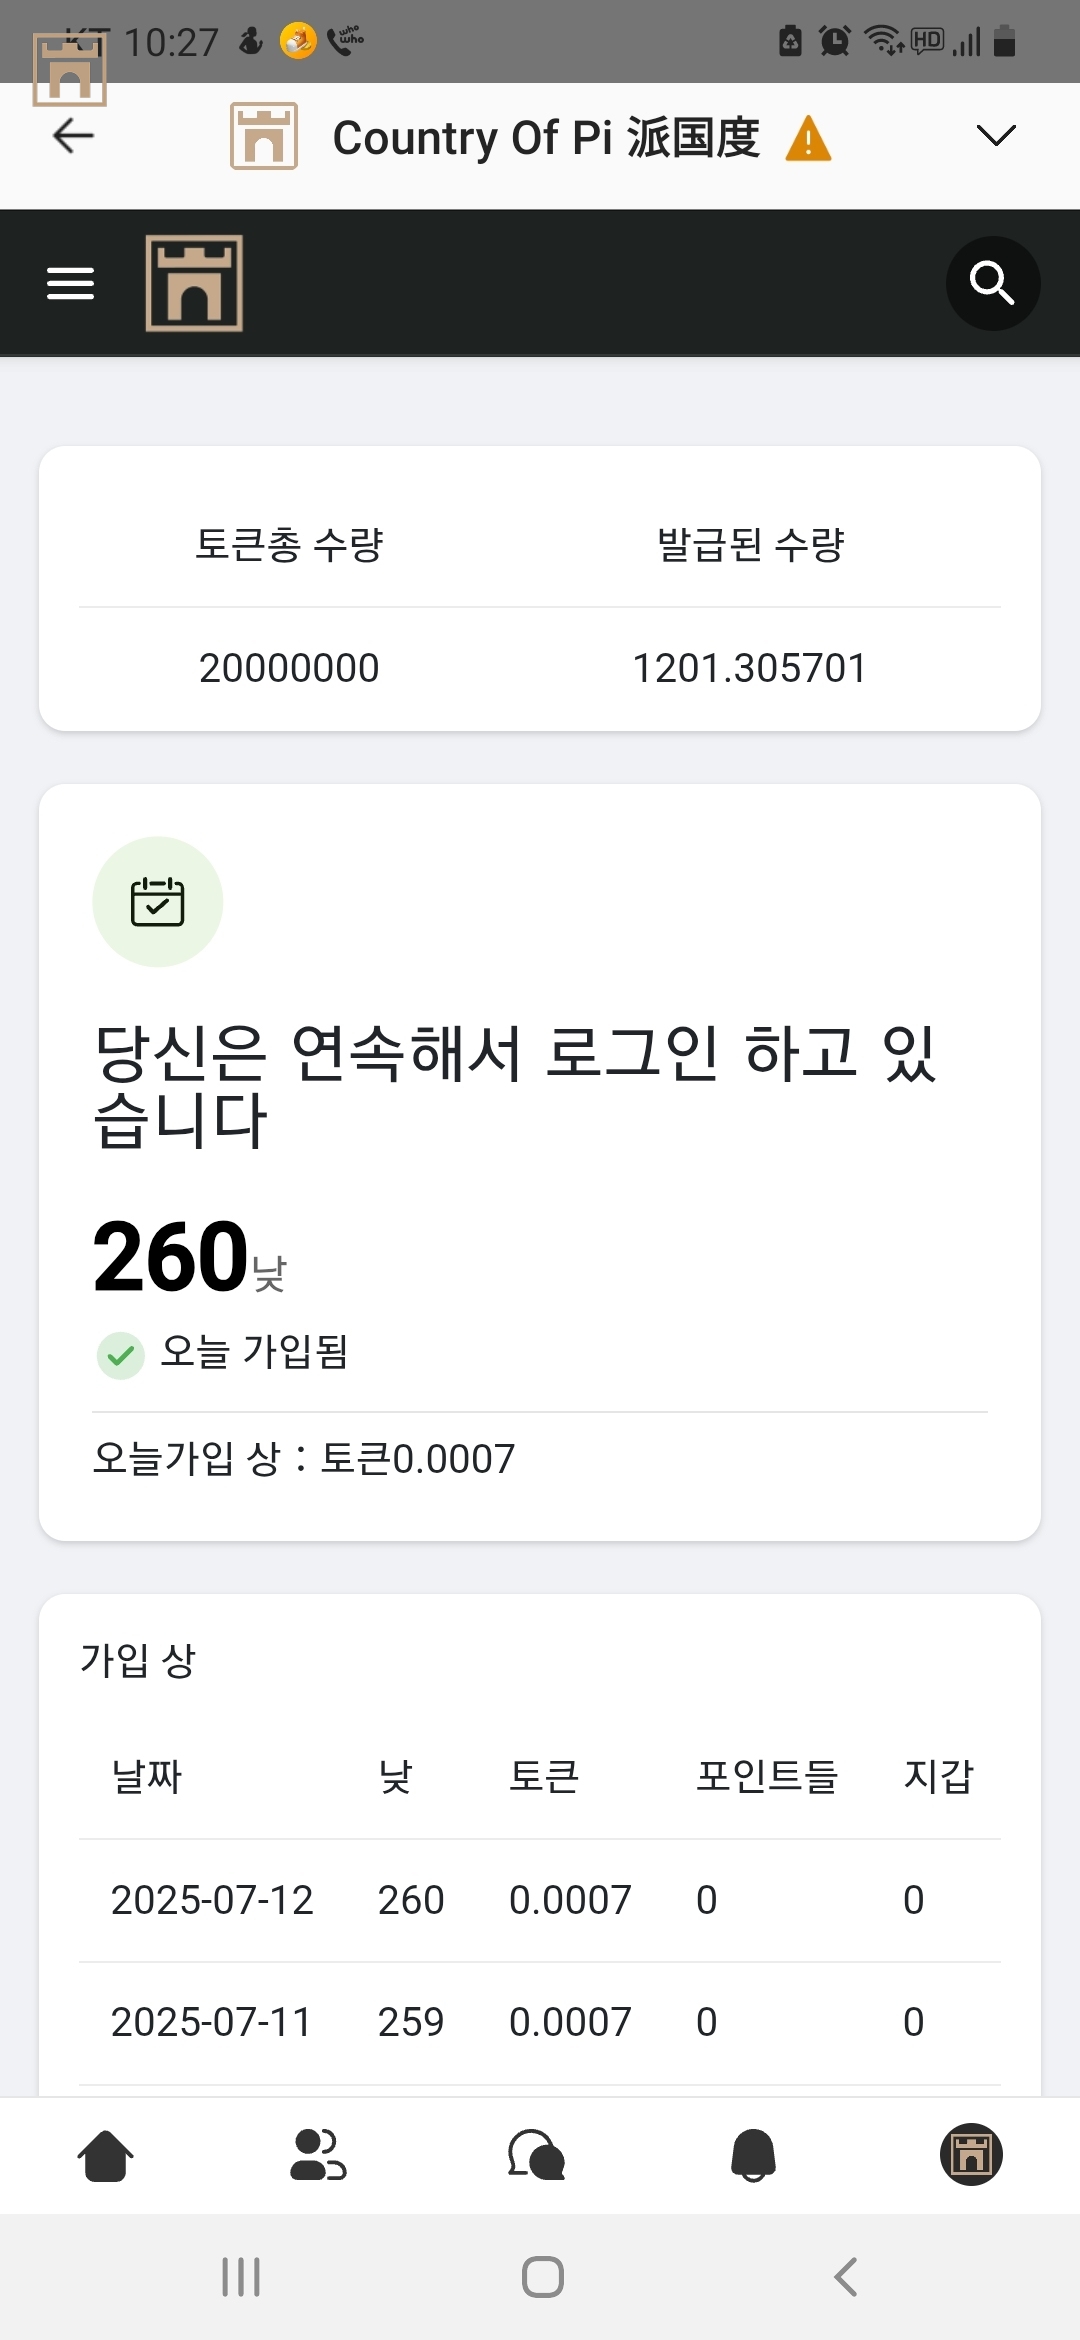Screen dimensions: 1080x2340
Task: Select the 2025-07-11 check-in row
Action: click(x=540, y=2022)
